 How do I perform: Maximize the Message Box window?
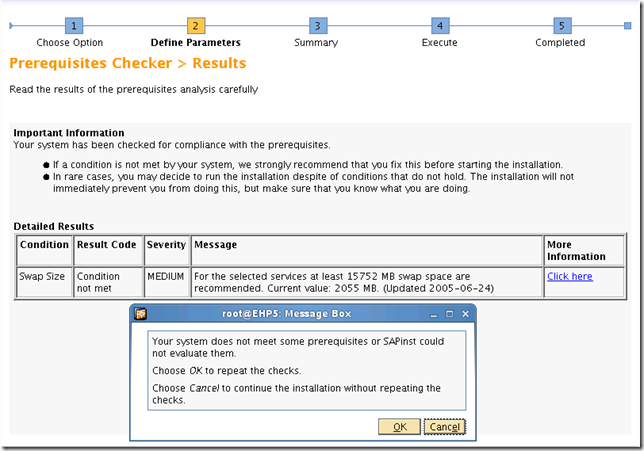(450, 314)
